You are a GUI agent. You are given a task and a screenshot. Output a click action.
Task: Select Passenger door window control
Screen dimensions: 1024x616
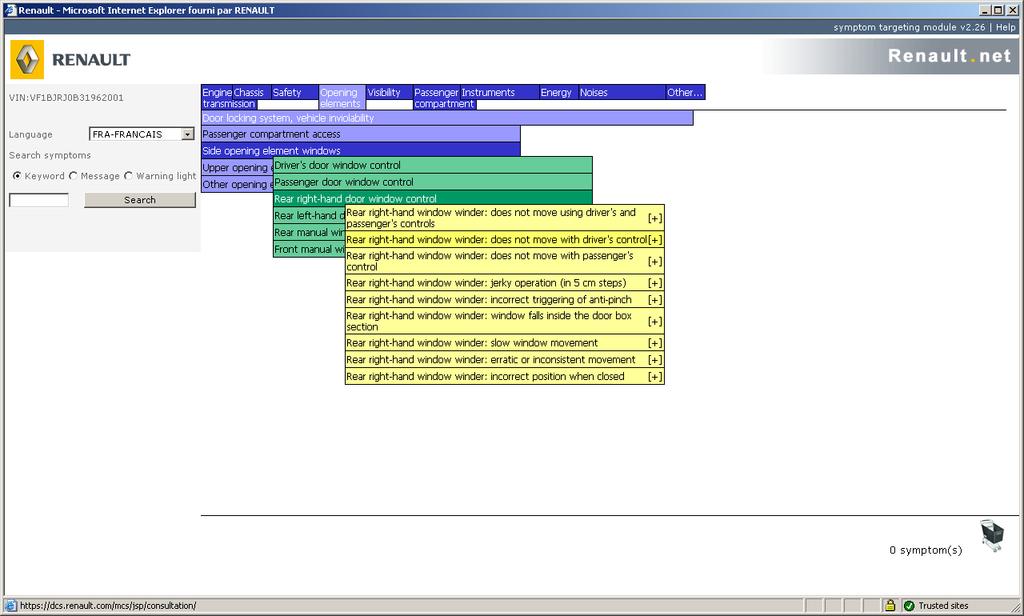(432, 182)
